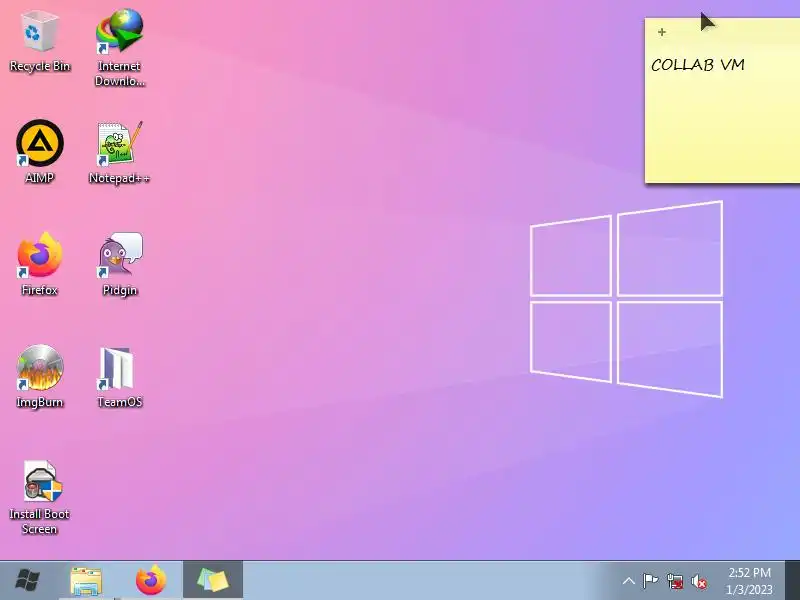Select the ImgBurn desktop shortcut
Screen dimensions: 800x600
[x=39, y=377]
